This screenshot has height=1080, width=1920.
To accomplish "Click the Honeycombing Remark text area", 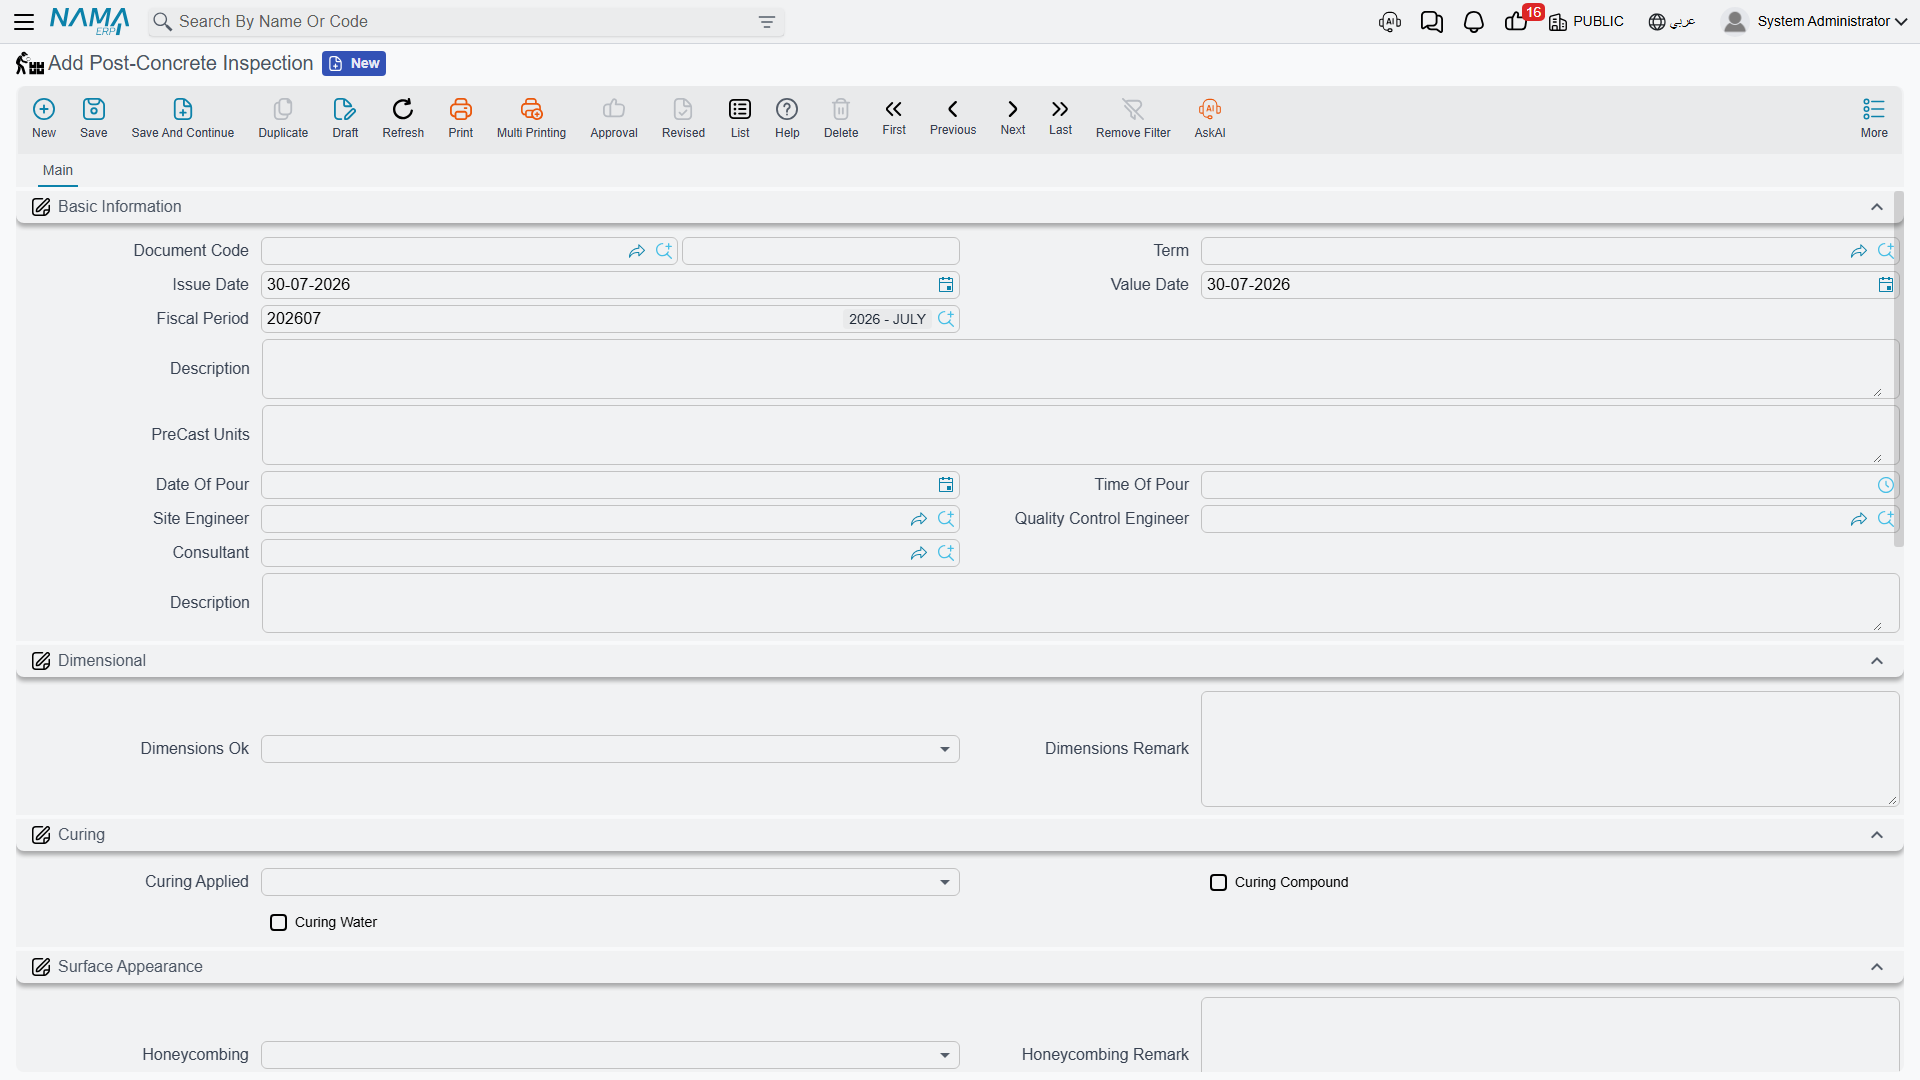I will click(1550, 1036).
